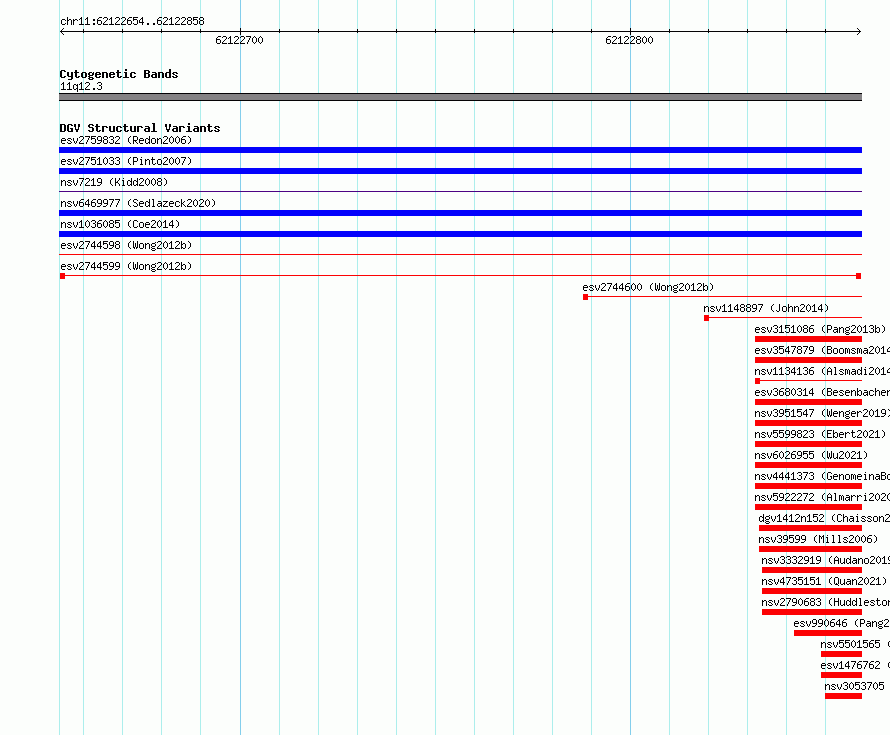The height and width of the screenshot is (735, 890).
Task: Click the esv2744599 (Wong2012b) variant label
Action: [126, 266]
